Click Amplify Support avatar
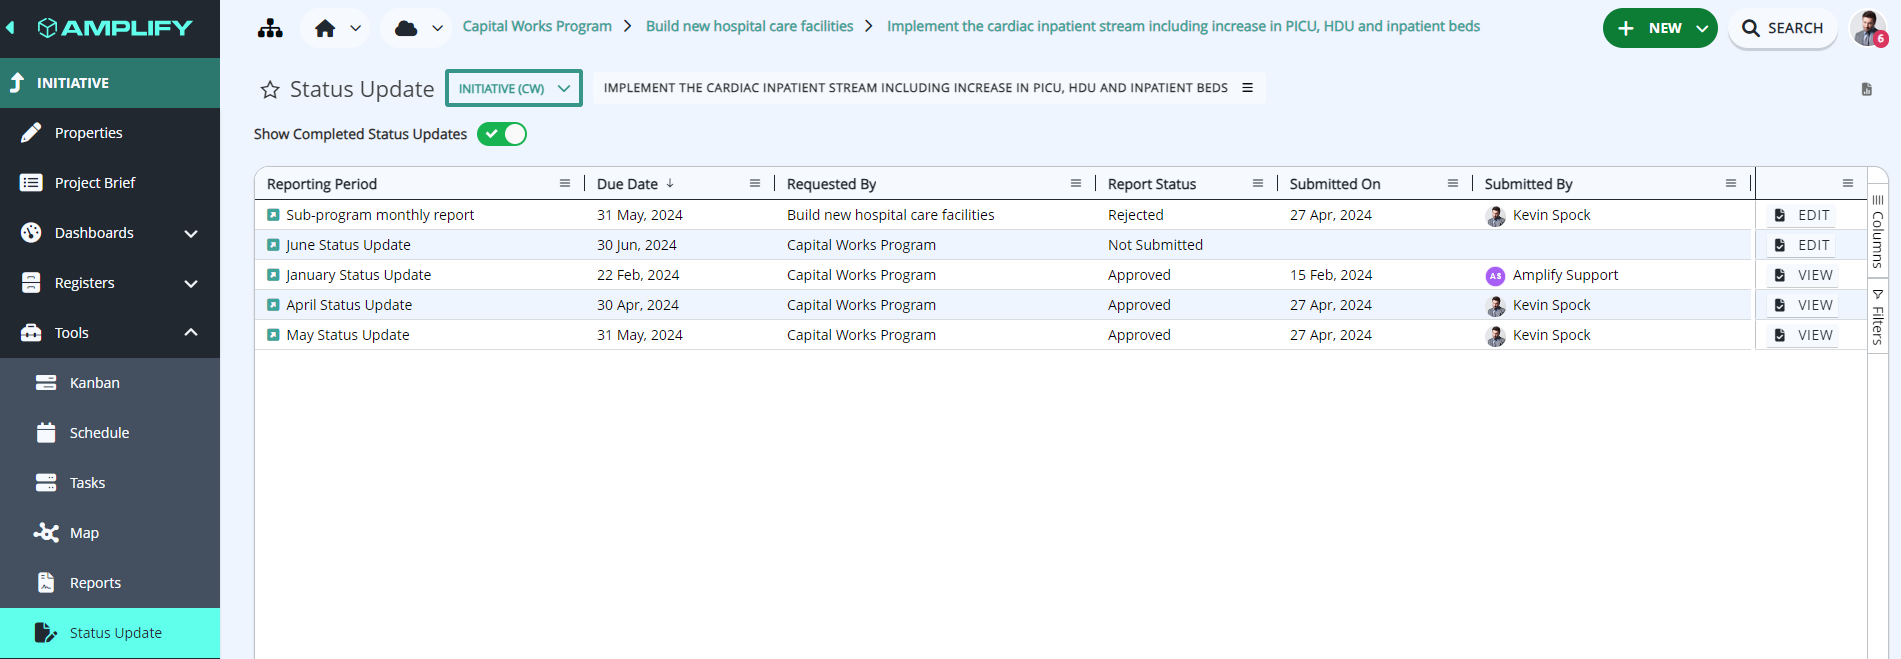The width and height of the screenshot is (1901, 659). pyautogui.click(x=1495, y=276)
